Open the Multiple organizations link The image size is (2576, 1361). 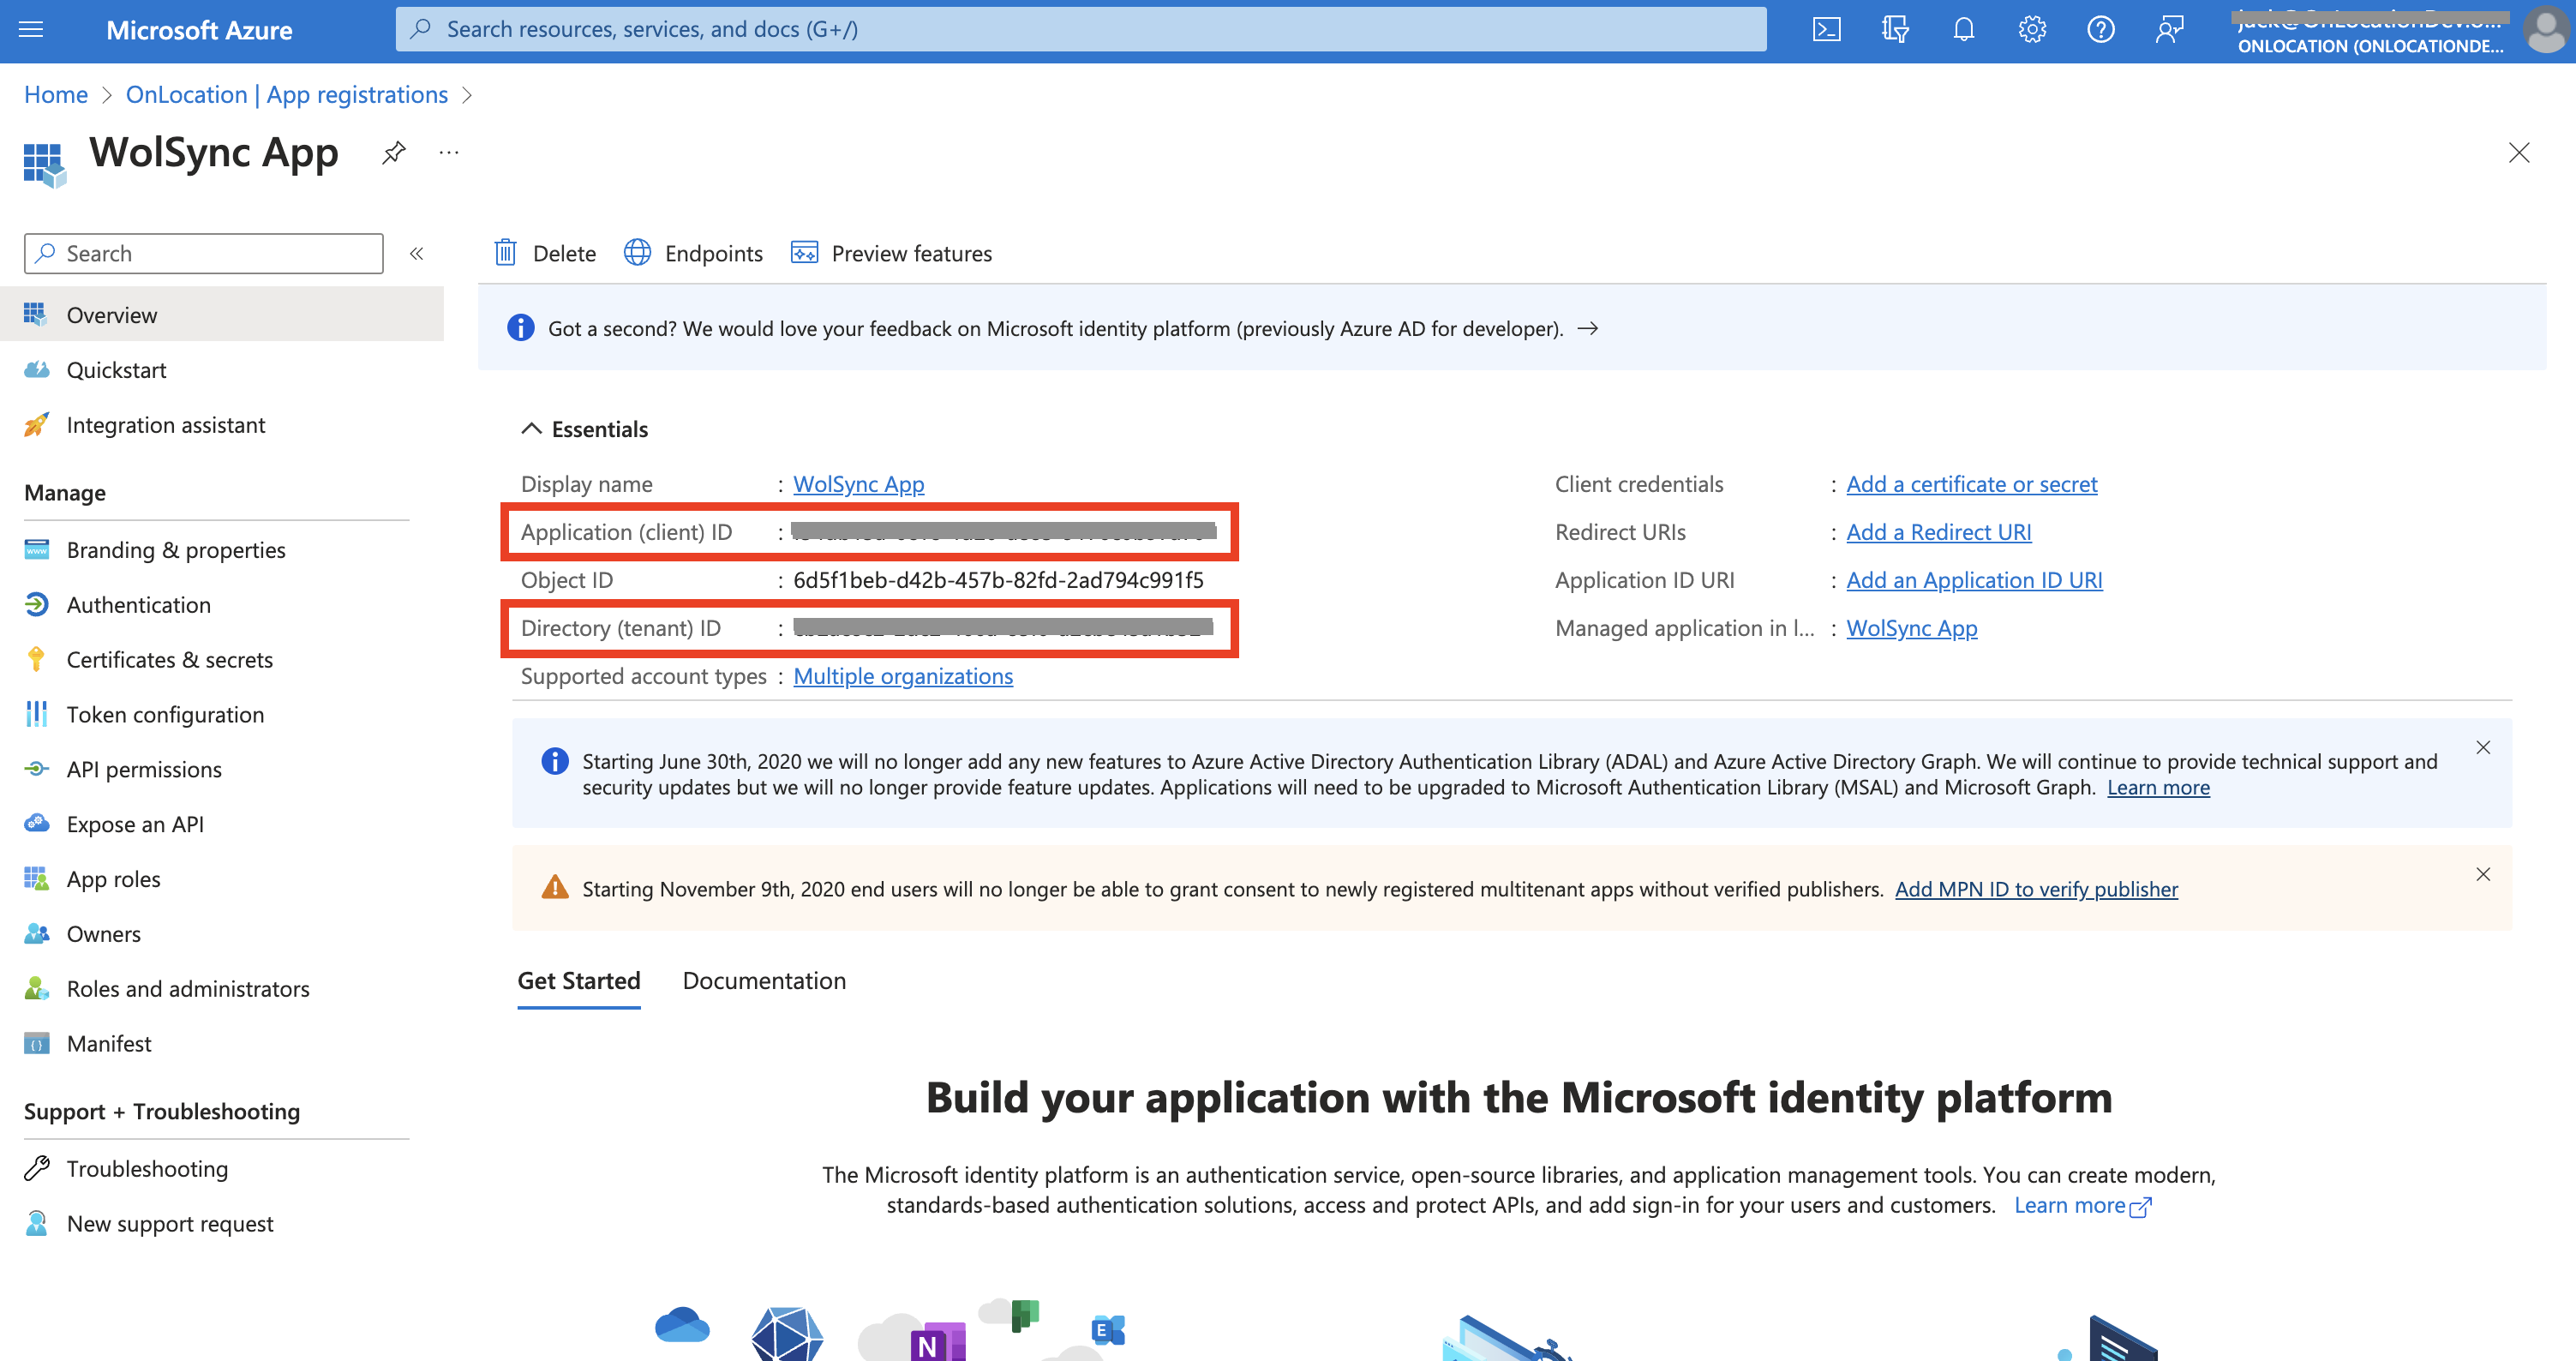903,676
